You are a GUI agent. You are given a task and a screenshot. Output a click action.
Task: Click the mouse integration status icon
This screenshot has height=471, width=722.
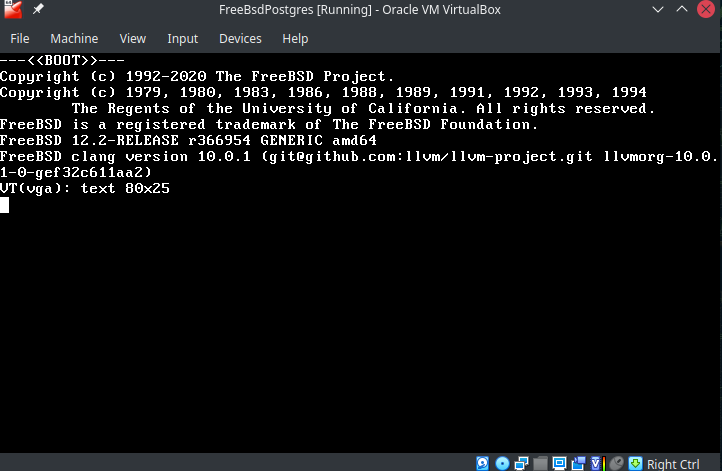pos(617,463)
